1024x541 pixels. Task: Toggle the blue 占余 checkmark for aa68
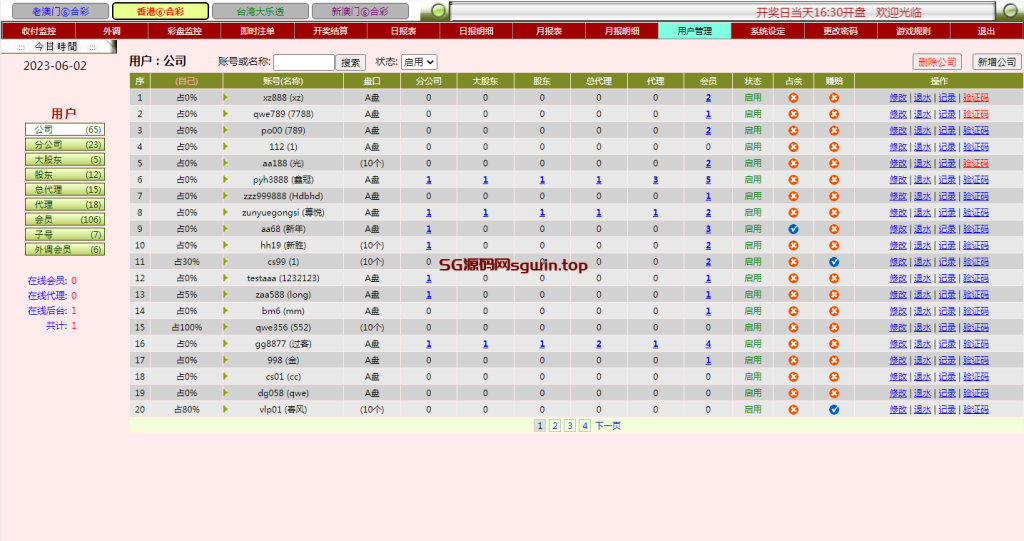pyautogui.click(x=793, y=229)
